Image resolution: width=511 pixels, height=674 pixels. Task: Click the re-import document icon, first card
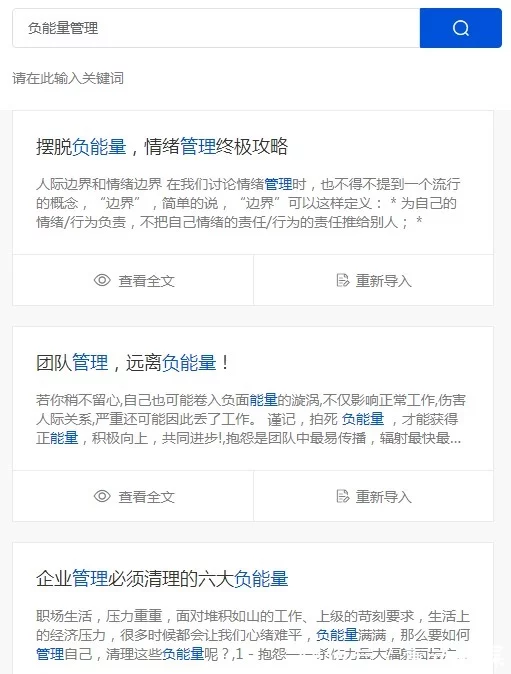point(343,280)
